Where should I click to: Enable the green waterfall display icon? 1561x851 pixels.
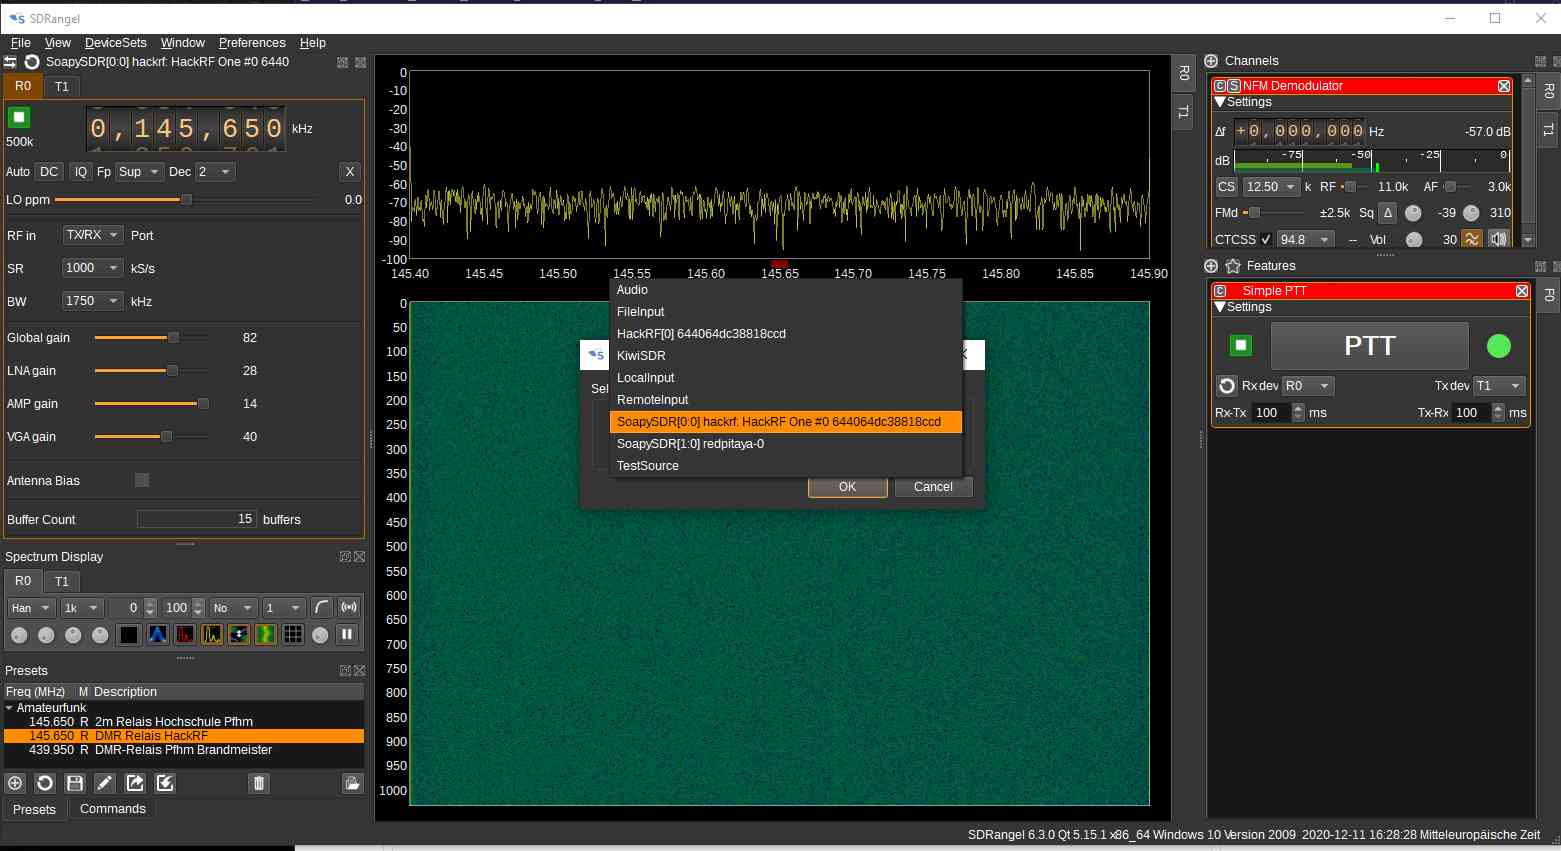pyautogui.click(x=265, y=634)
